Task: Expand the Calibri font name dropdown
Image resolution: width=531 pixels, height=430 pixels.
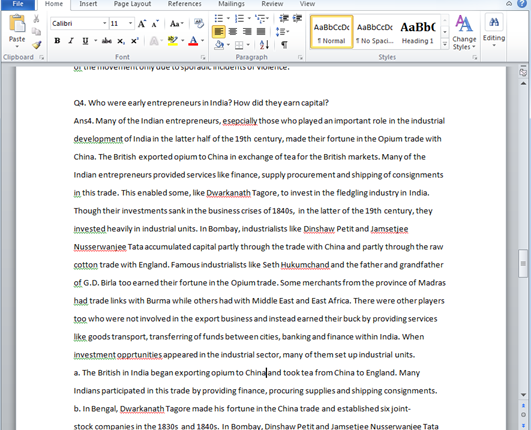Action: coord(104,23)
